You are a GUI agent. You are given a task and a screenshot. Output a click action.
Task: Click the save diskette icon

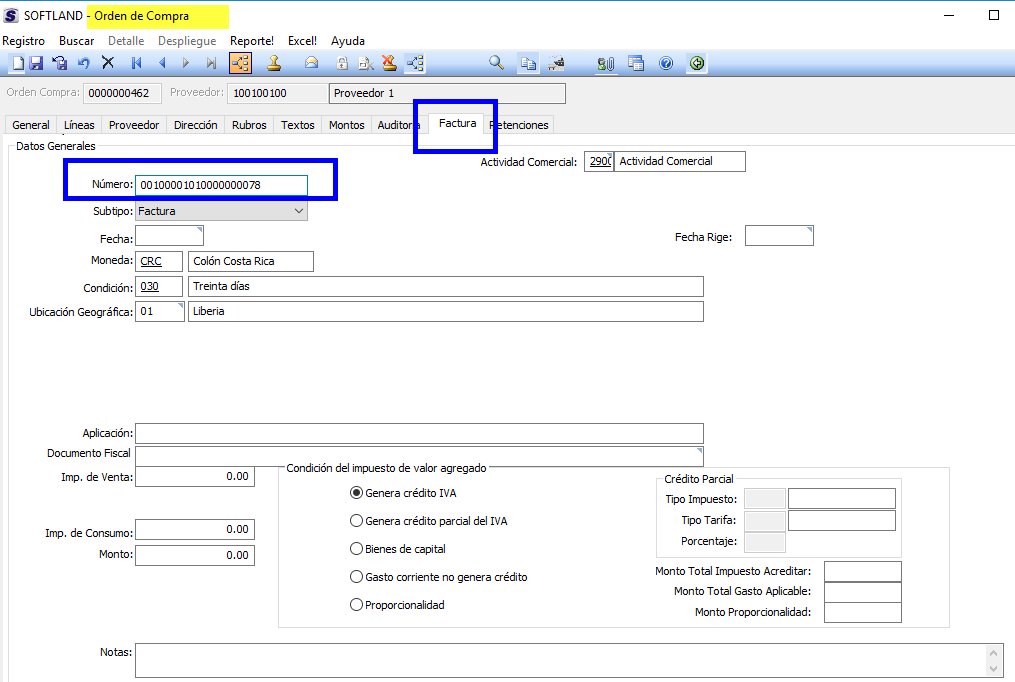click(x=36, y=63)
